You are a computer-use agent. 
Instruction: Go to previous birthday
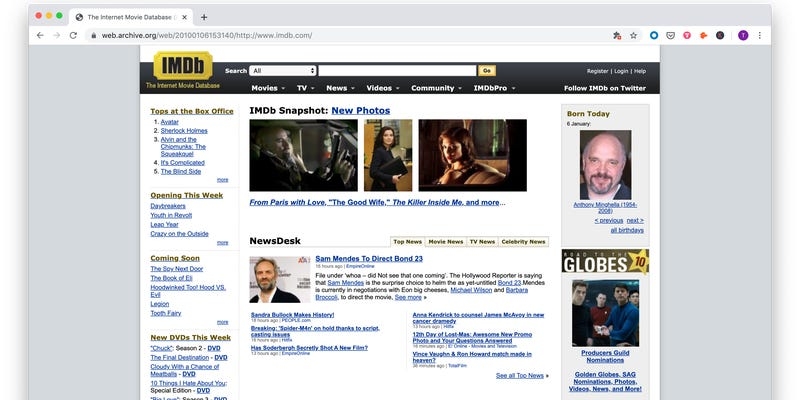(609, 220)
